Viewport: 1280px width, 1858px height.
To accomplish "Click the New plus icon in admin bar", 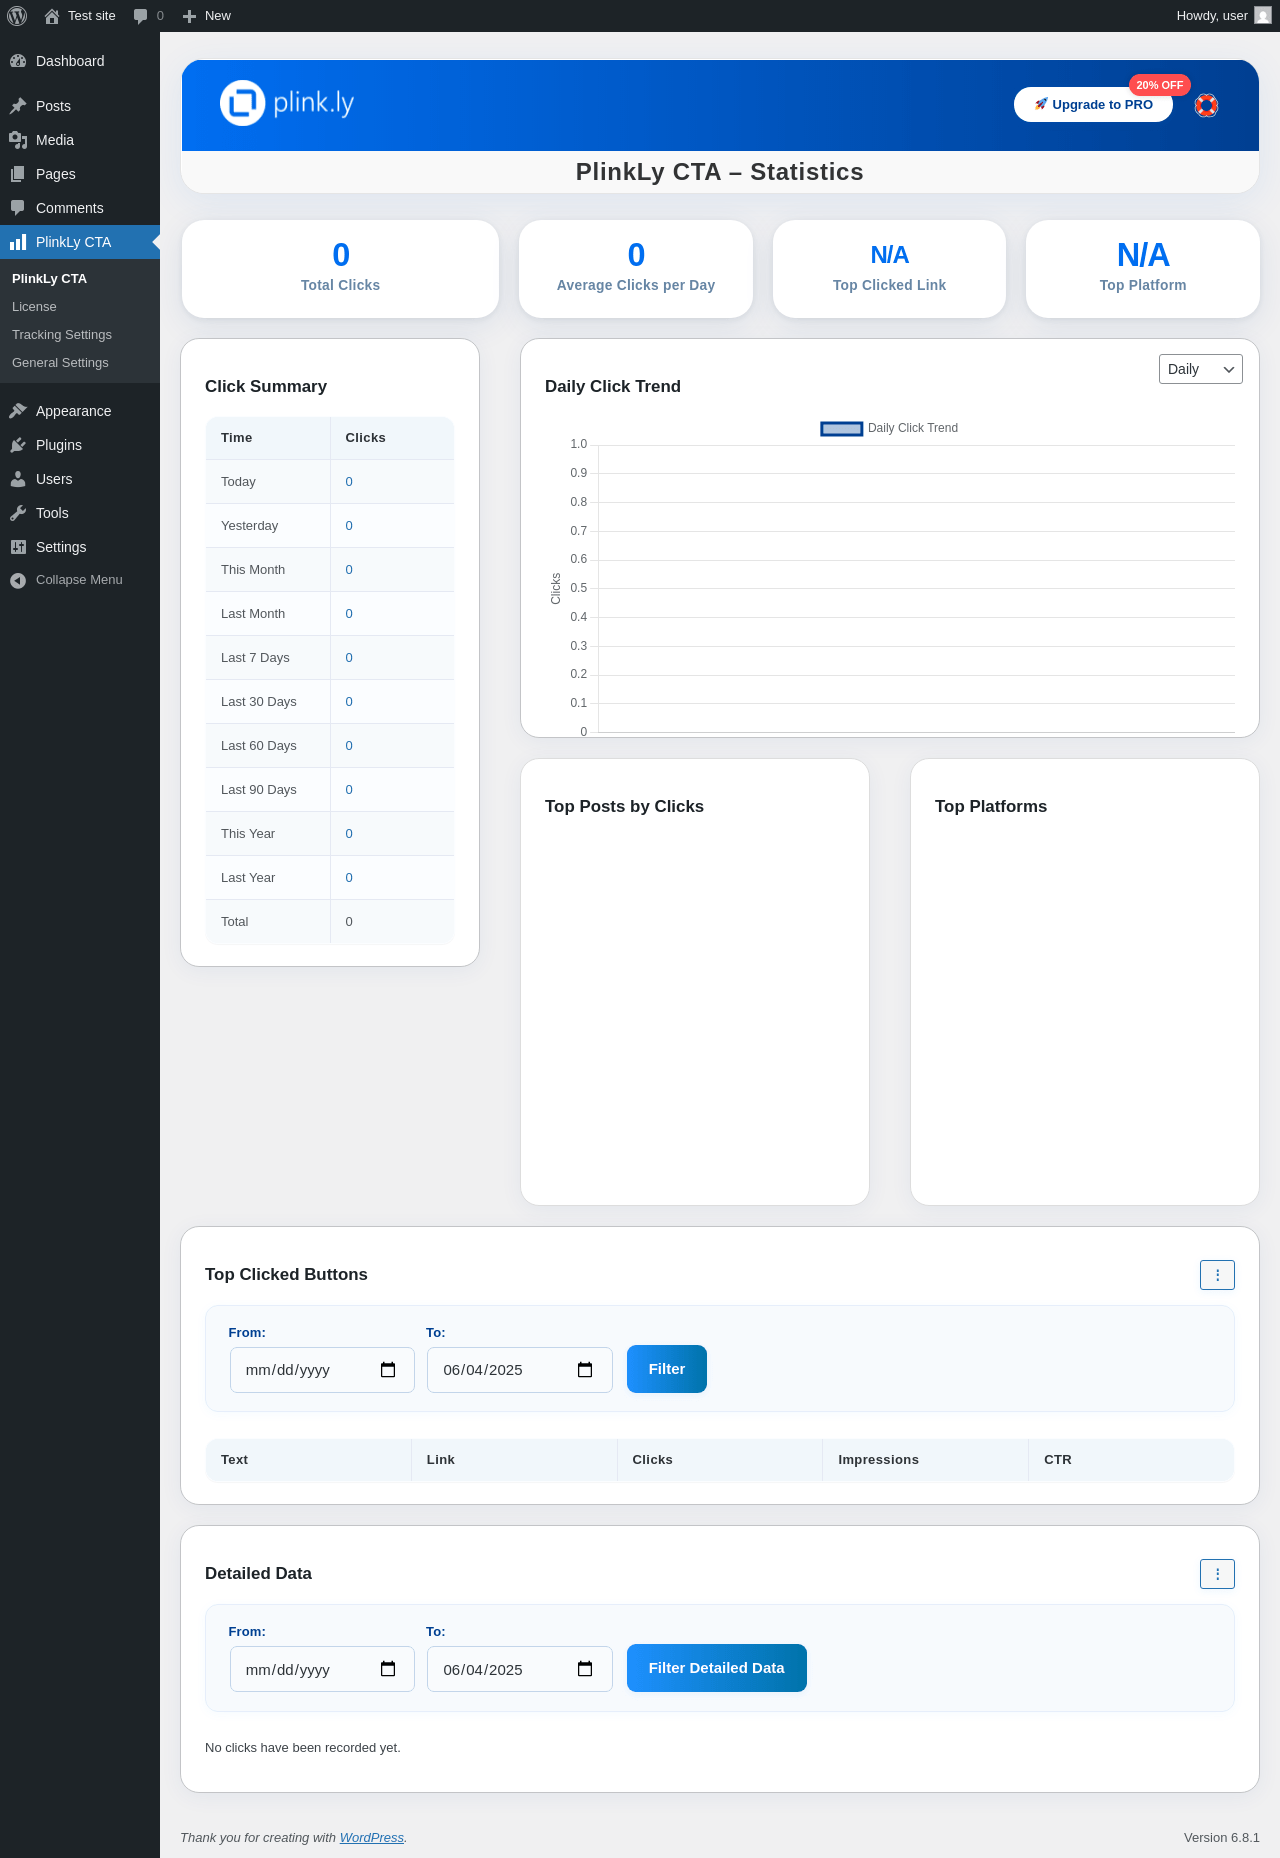I will pos(189,16).
